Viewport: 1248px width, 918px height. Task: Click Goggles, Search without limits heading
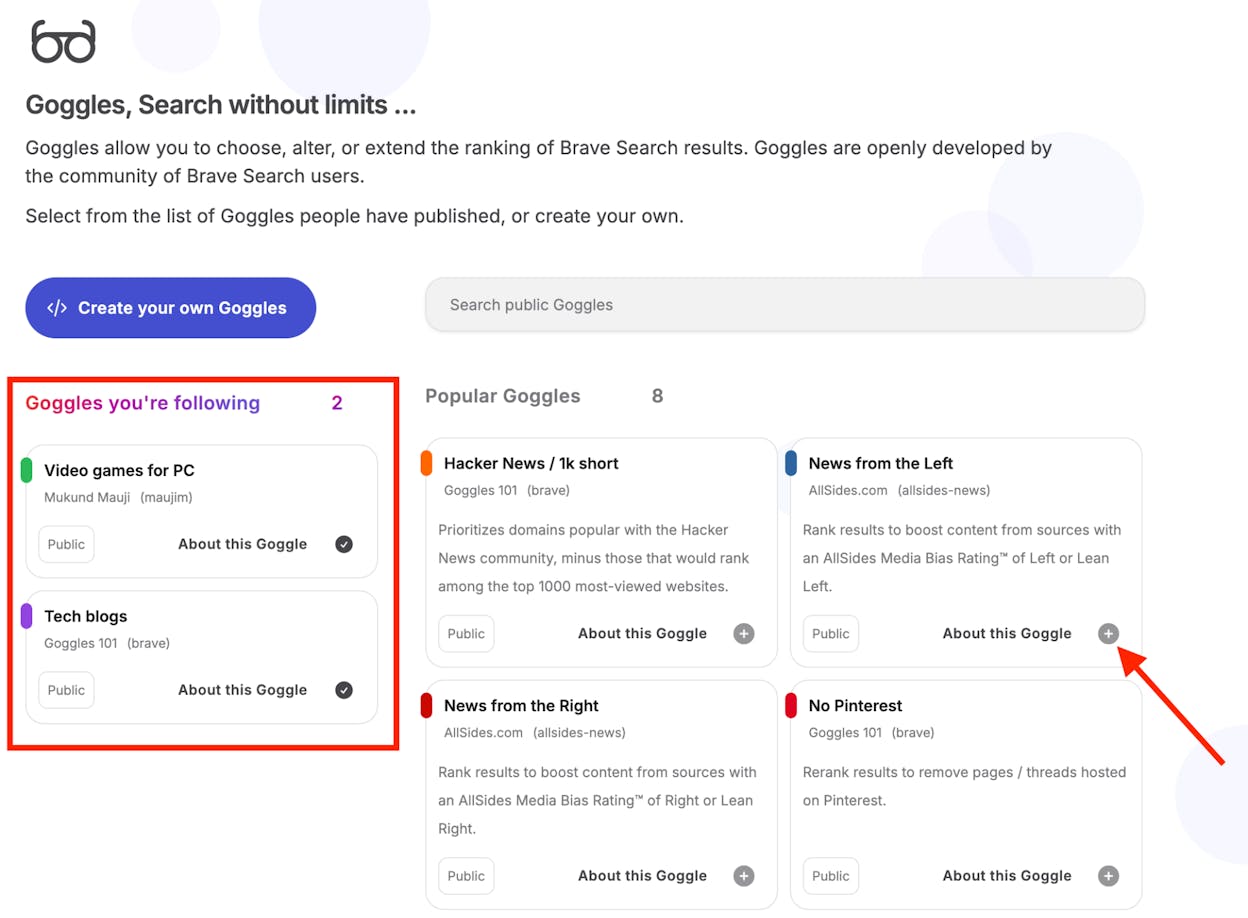(x=221, y=104)
